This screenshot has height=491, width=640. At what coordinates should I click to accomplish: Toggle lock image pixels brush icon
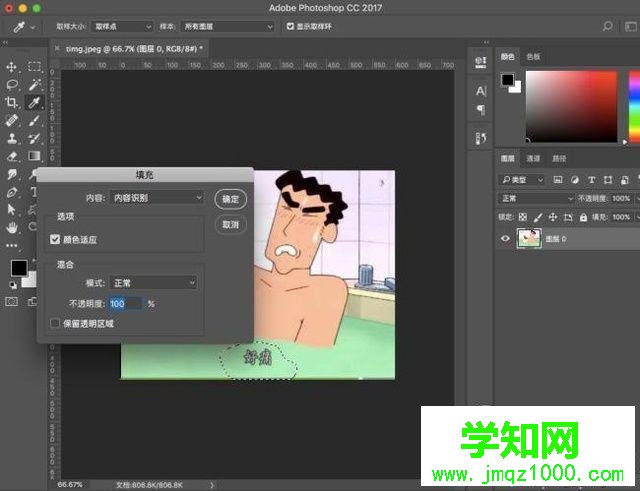[538, 217]
